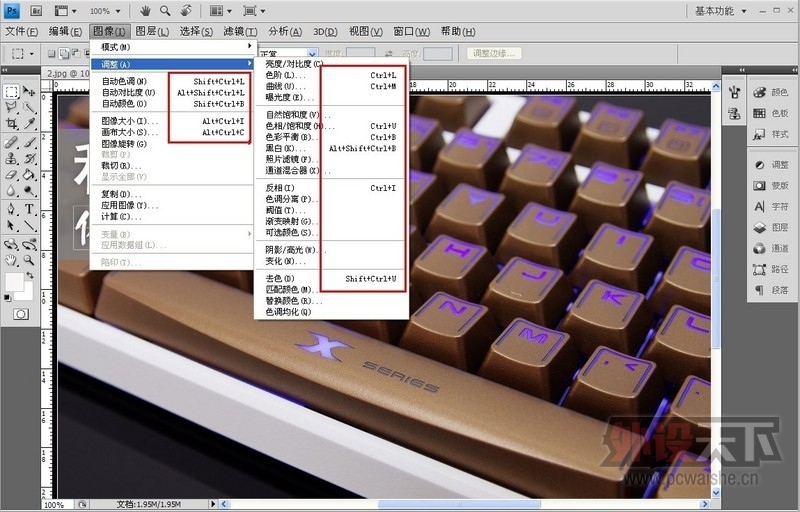Image resolution: width=800 pixels, height=512 pixels.
Task: Select the Move tool
Action: coord(29,92)
